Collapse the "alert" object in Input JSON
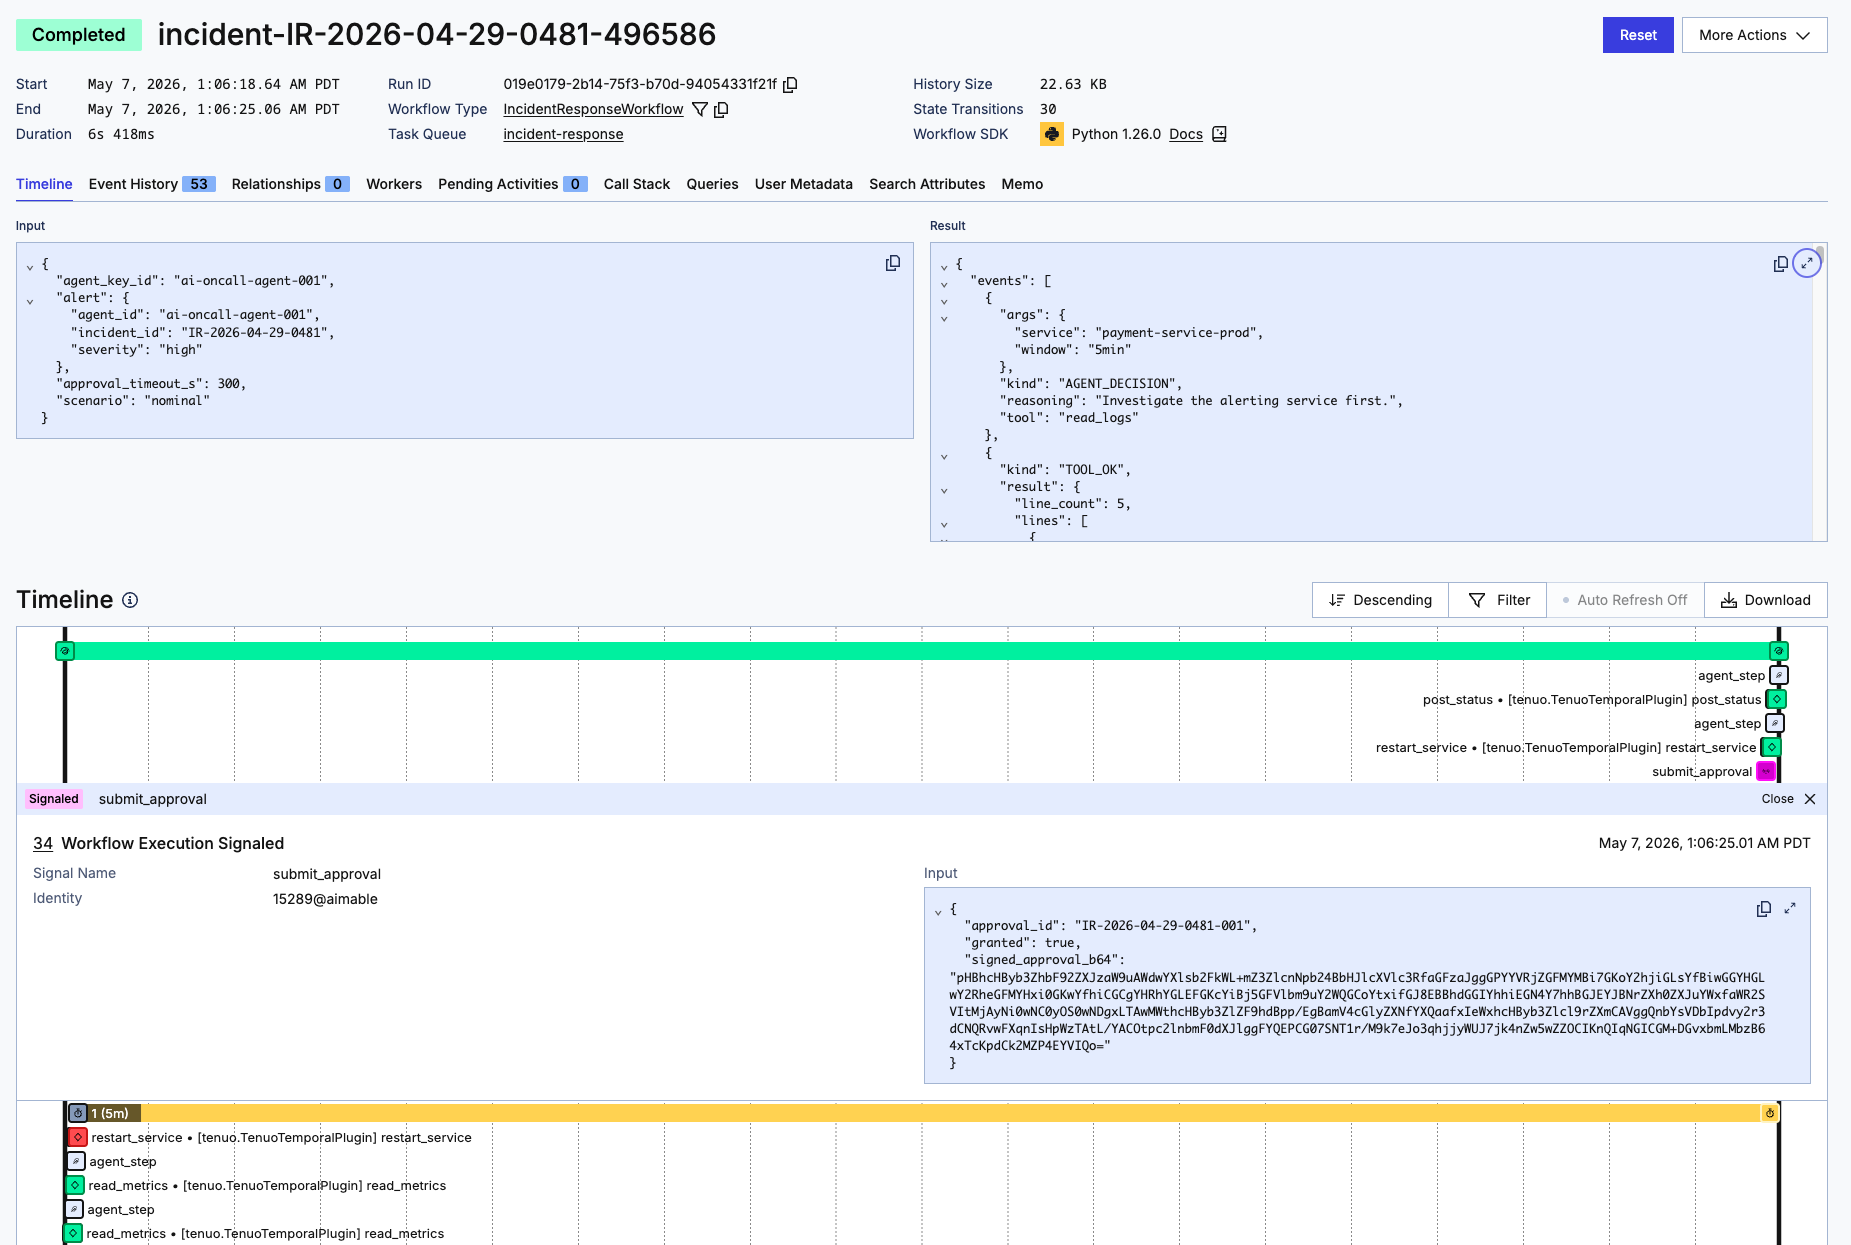1851x1245 pixels. 30,301
